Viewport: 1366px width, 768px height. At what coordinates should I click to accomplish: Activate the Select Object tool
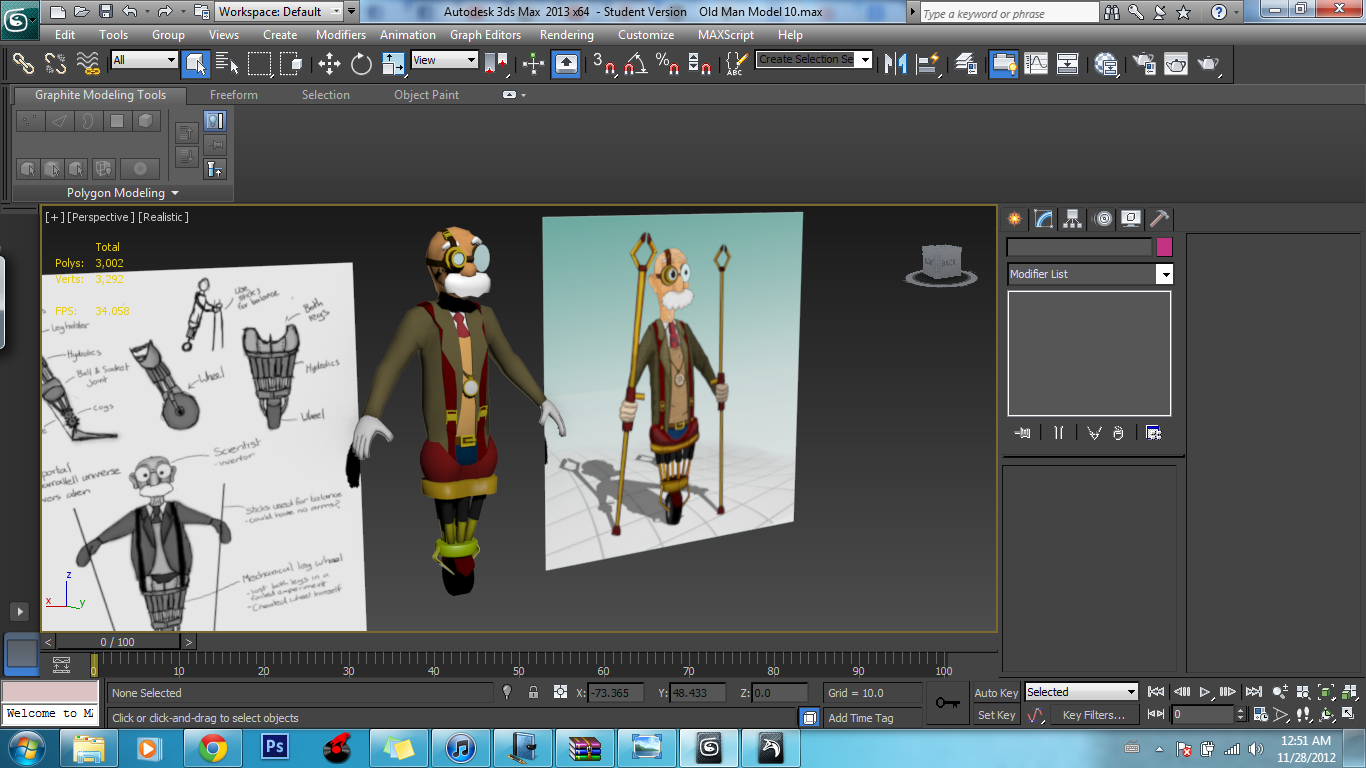[x=195, y=64]
